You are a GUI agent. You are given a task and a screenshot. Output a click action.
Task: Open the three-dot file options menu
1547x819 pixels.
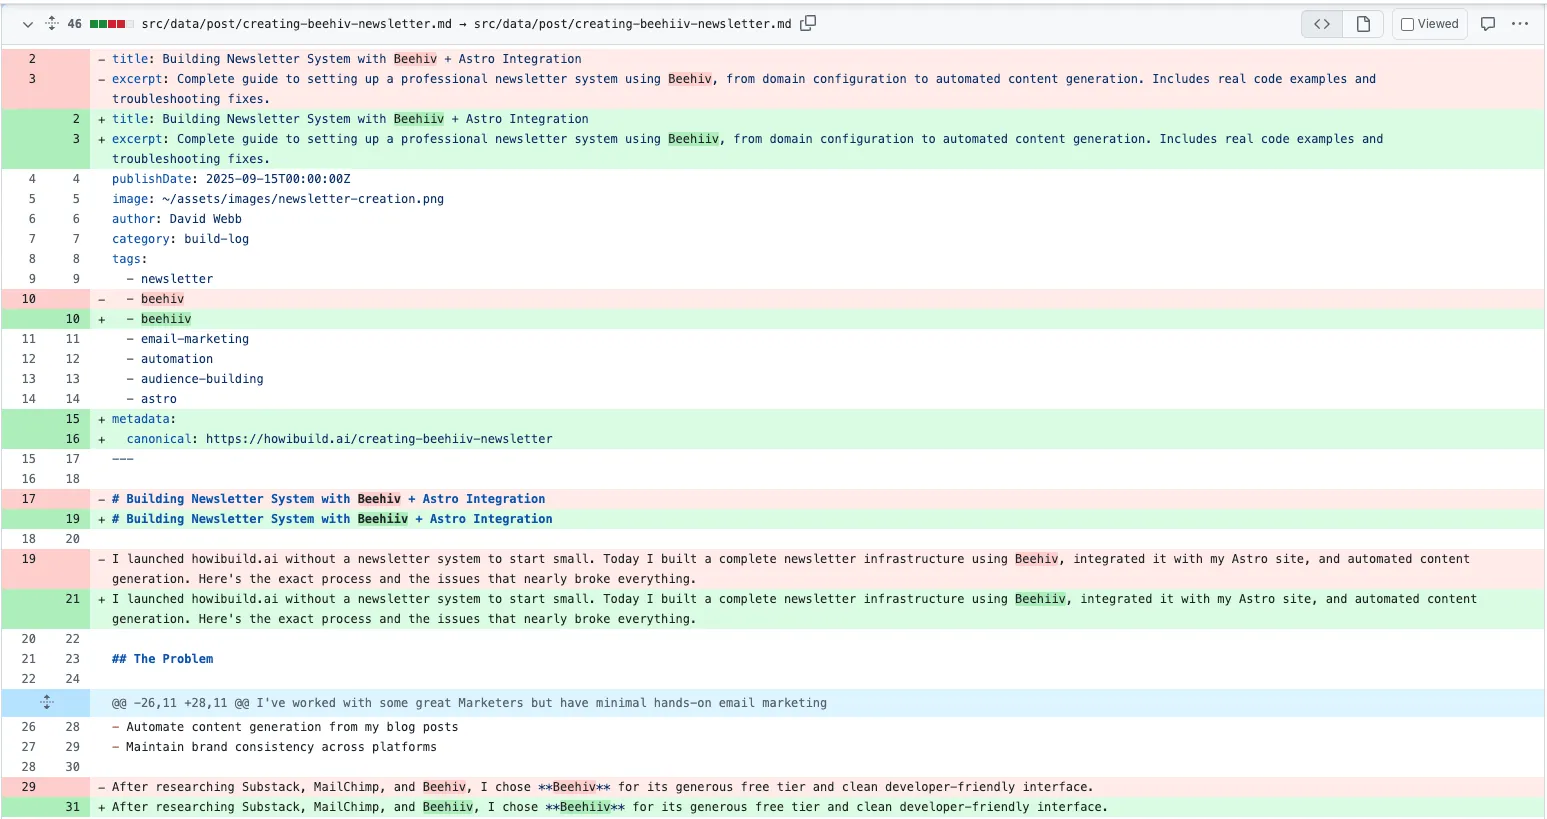pyautogui.click(x=1520, y=24)
